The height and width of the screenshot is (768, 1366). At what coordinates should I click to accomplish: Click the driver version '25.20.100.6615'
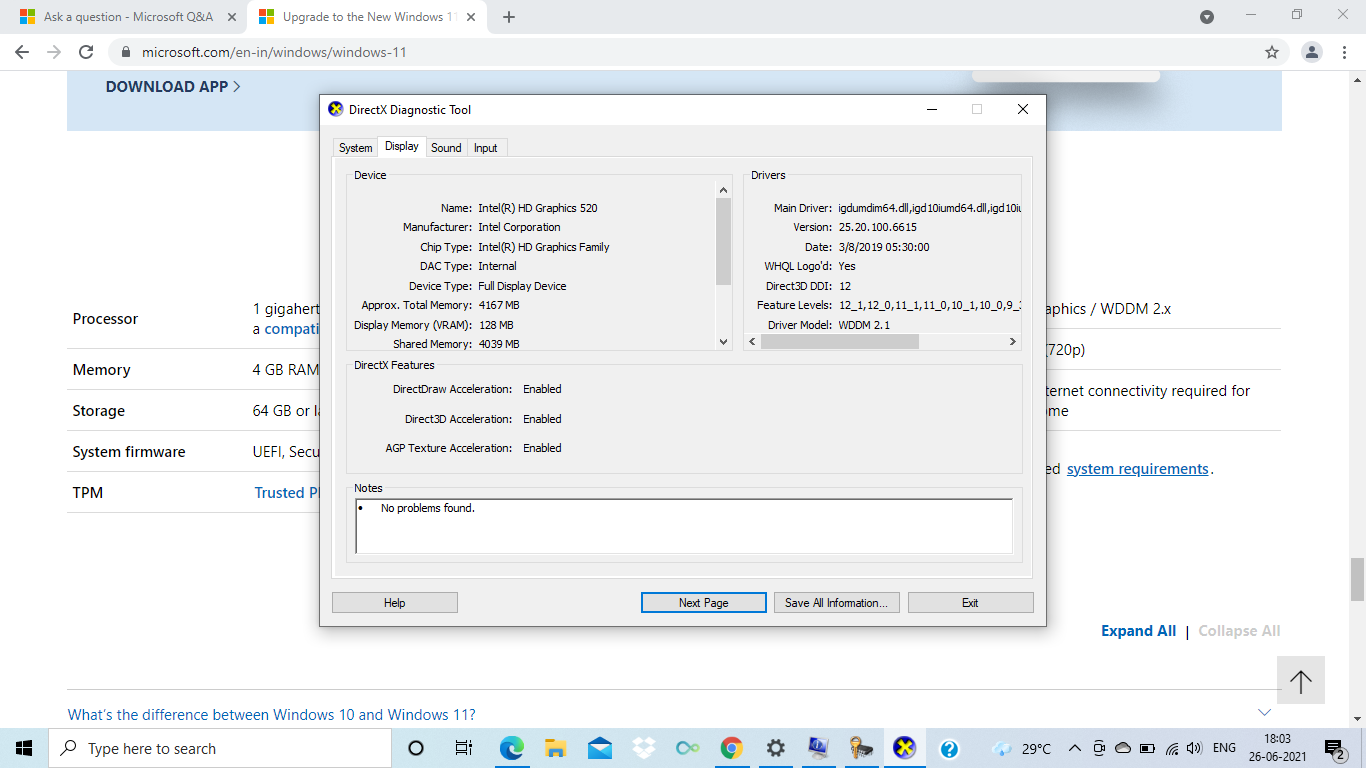point(878,227)
